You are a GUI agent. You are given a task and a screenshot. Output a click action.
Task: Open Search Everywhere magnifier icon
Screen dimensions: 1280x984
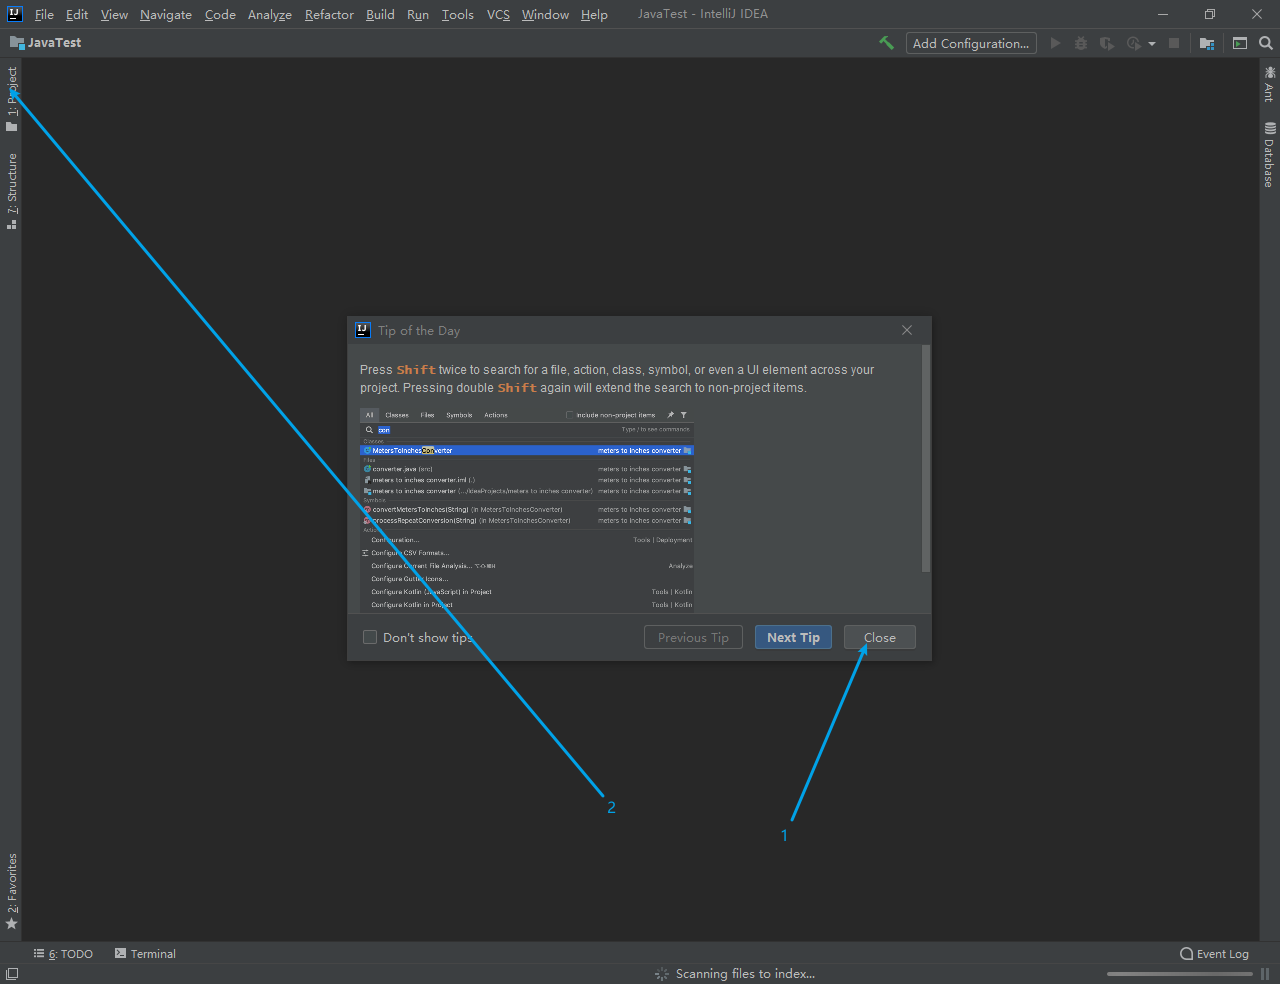point(1266,43)
